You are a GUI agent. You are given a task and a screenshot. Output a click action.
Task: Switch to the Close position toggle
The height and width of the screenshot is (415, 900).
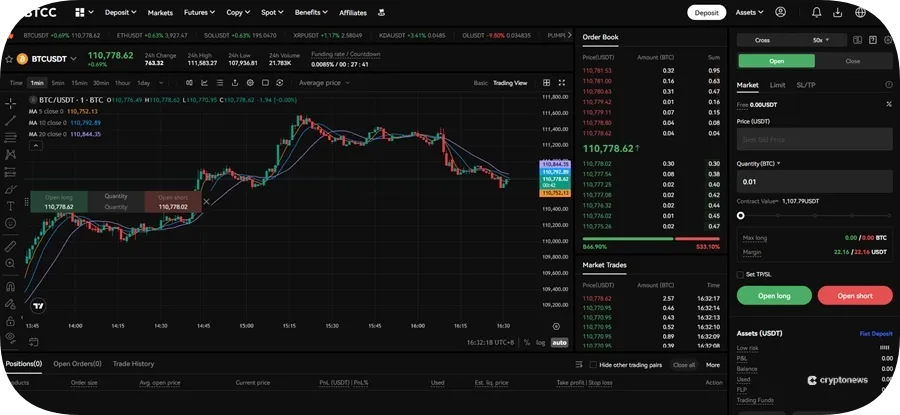853,61
